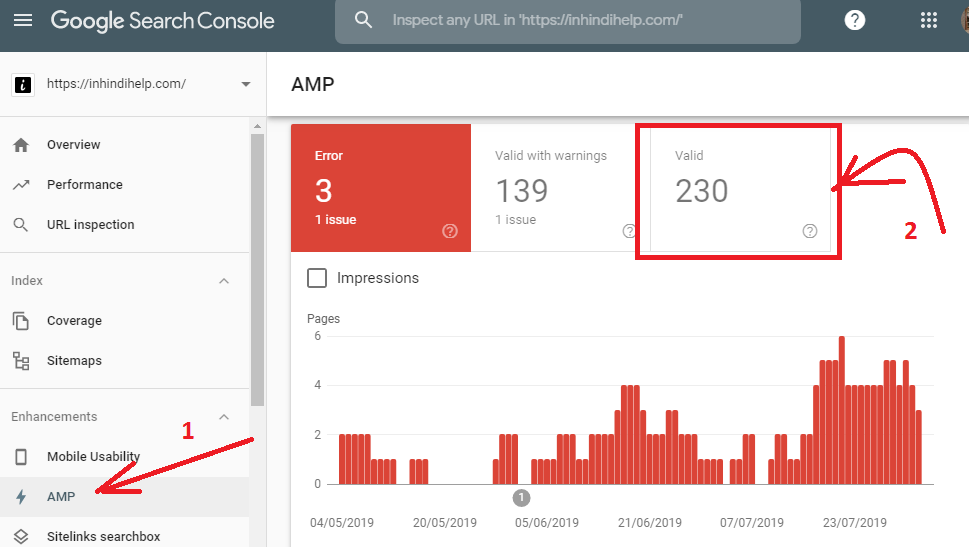Open help tooltip in Valid card
This screenshot has width=969, height=547.
[810, 231]
